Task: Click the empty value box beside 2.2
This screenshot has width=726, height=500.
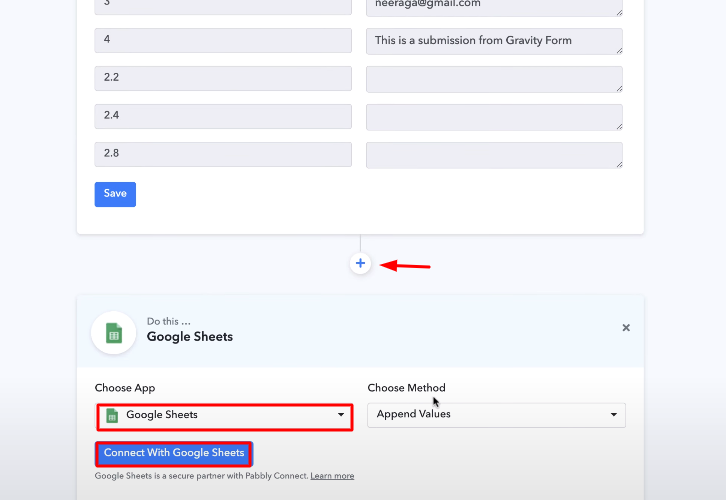Action: pos(494,79)
